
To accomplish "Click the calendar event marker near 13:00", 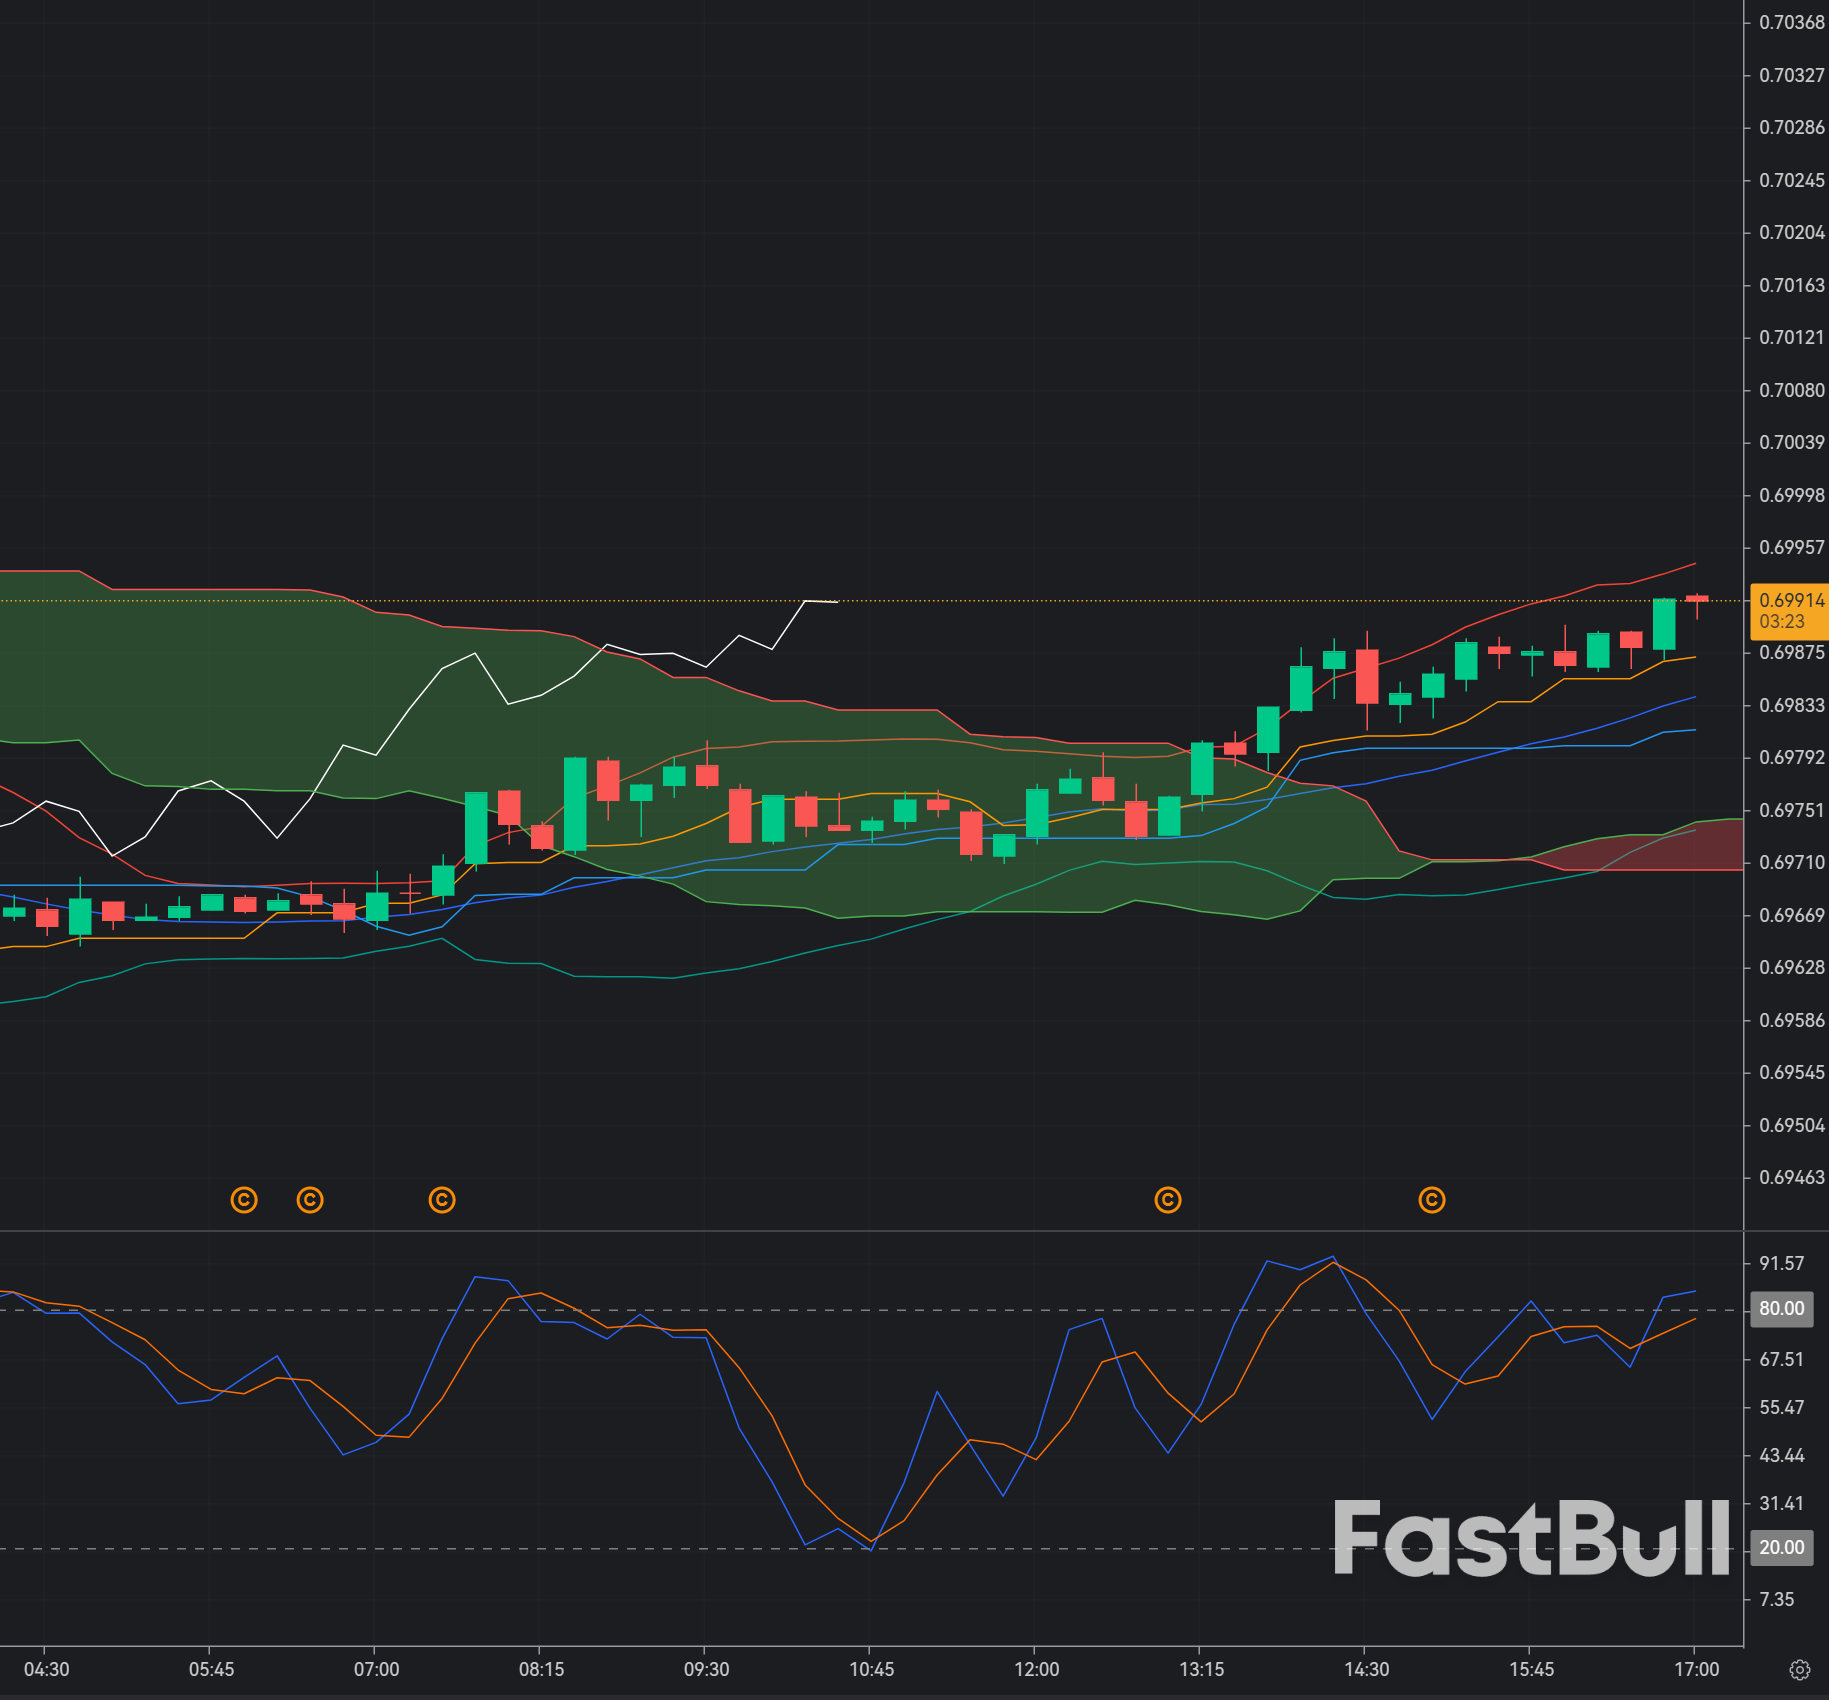I will (1168, 1200).
